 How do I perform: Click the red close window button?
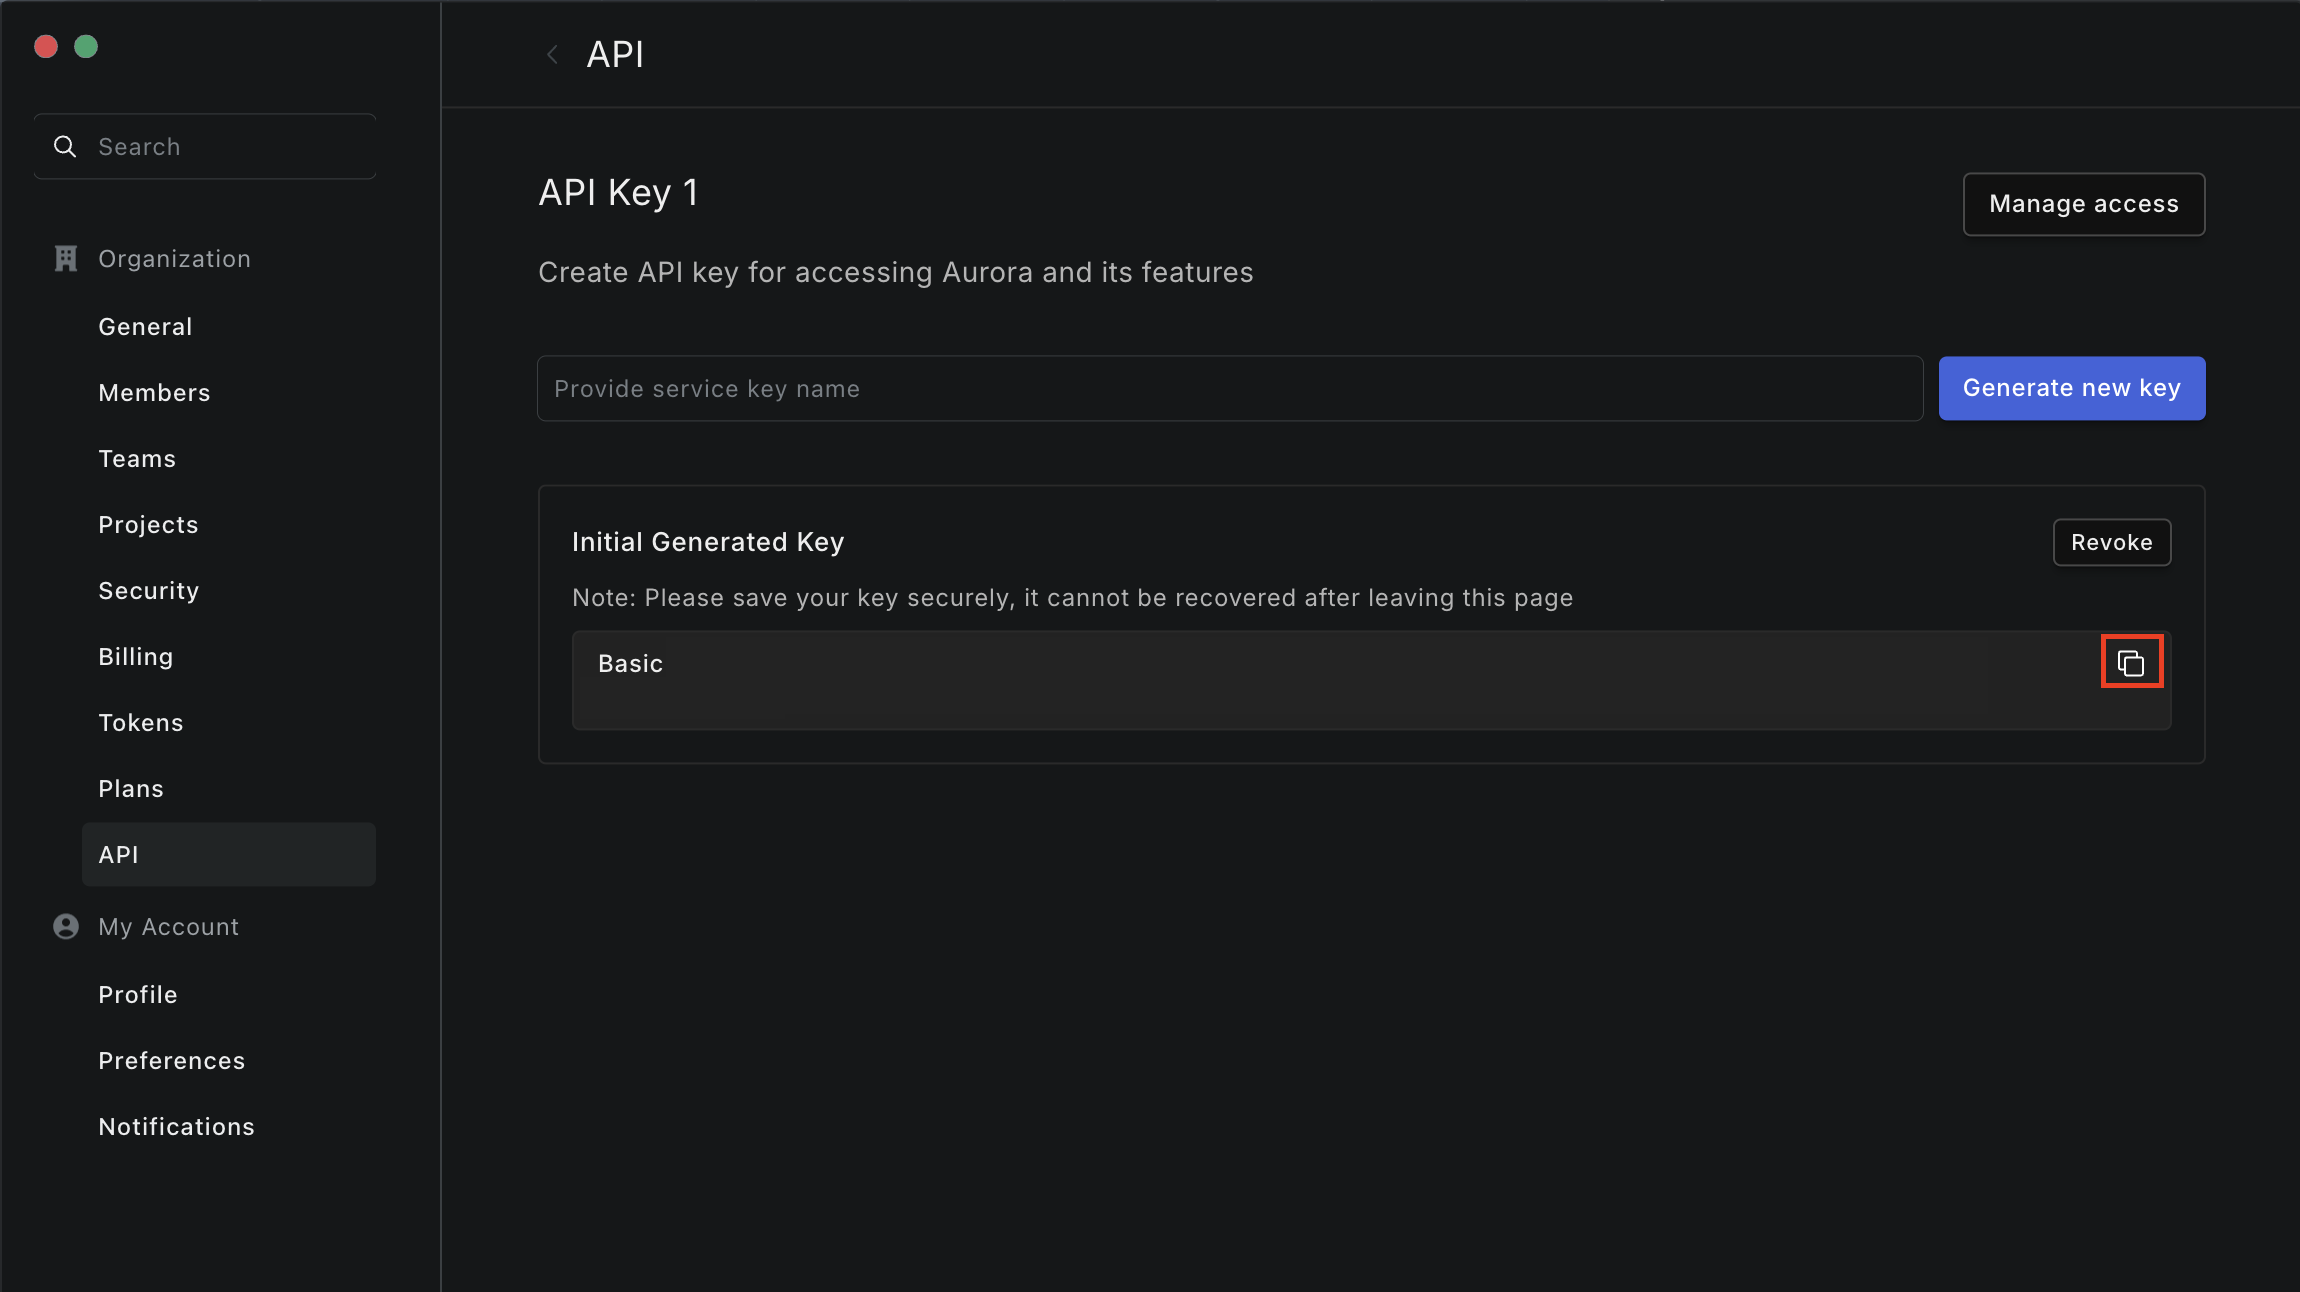(x=46, y=46)
